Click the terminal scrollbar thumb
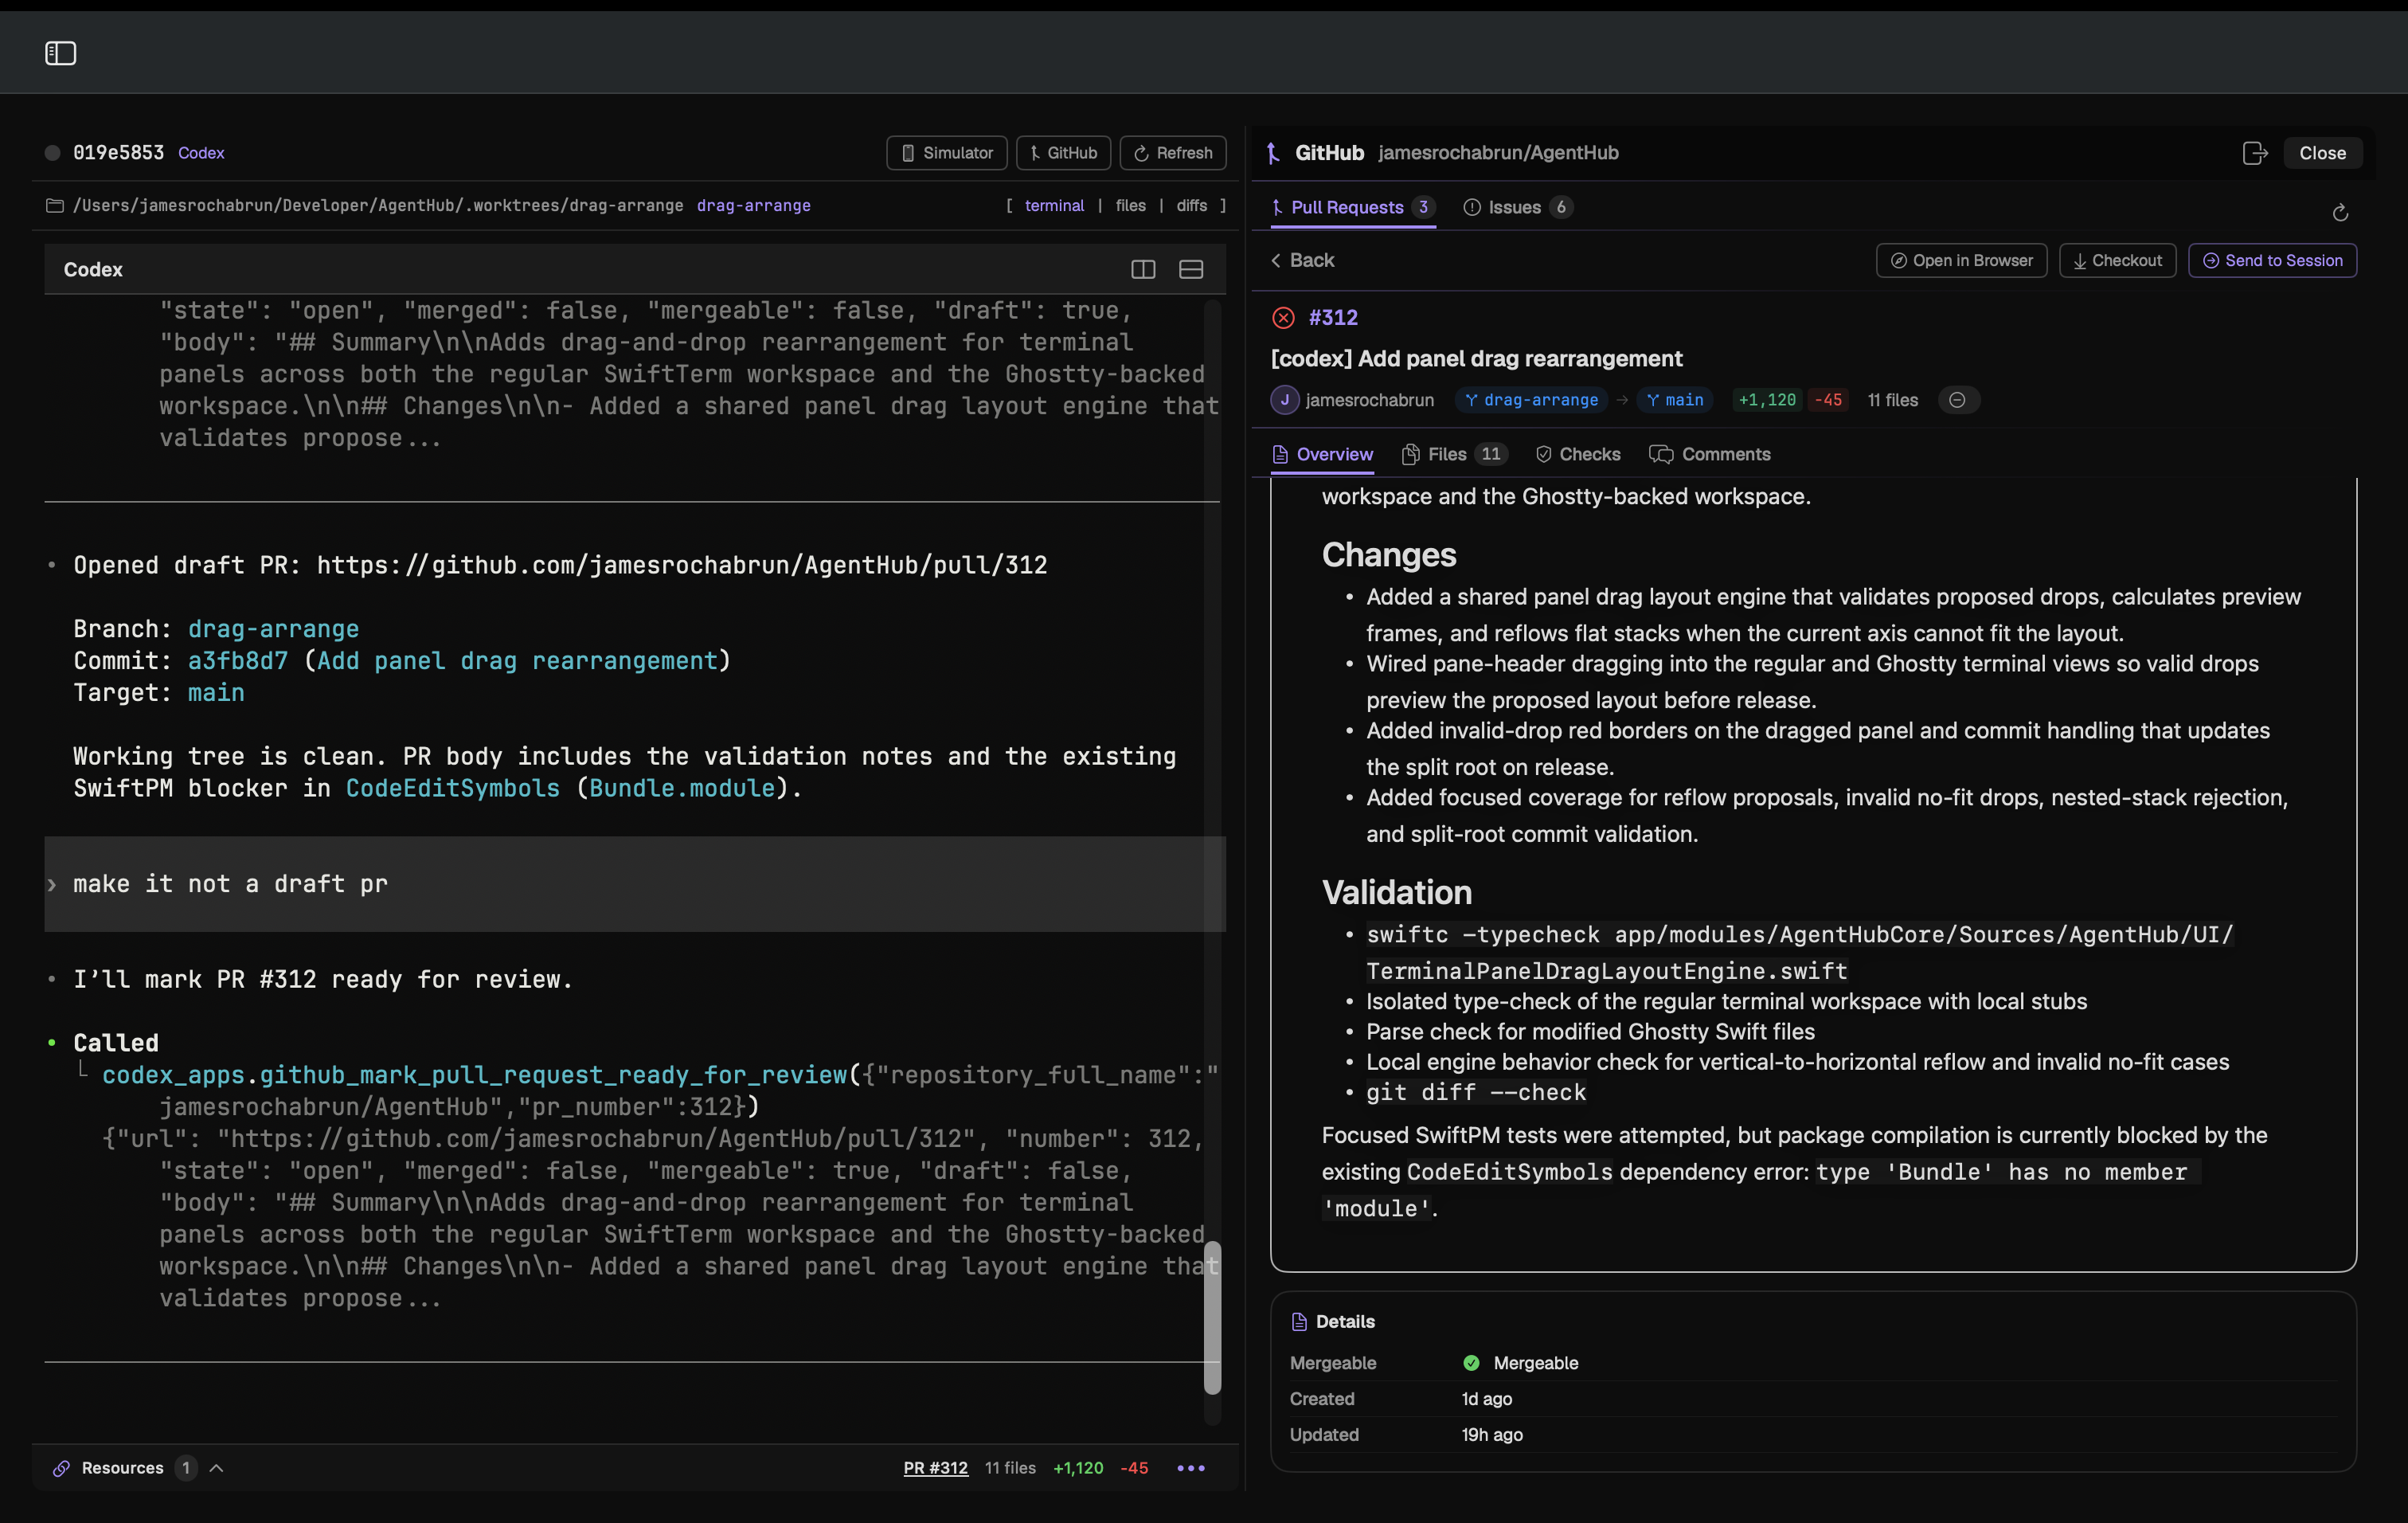This screenshot has height=1523, width=2408. pyautogui.click(x=1212, y=1317)
